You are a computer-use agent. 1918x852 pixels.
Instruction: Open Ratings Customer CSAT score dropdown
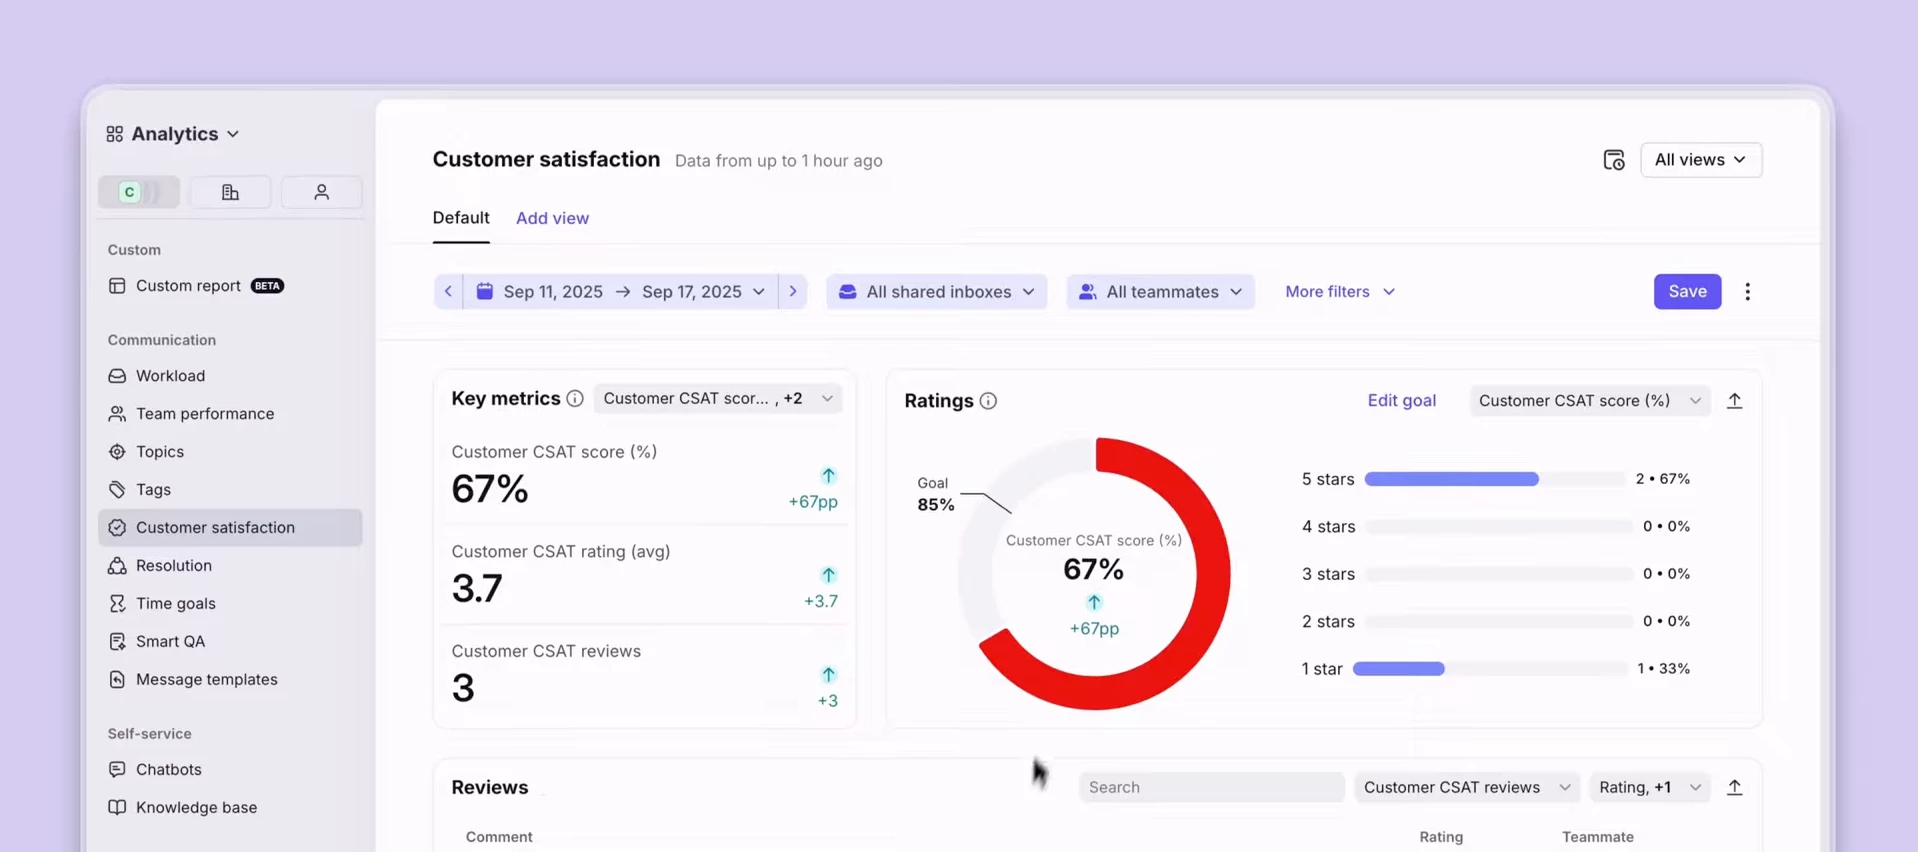pyautogui.click(x=1589, y=401)
